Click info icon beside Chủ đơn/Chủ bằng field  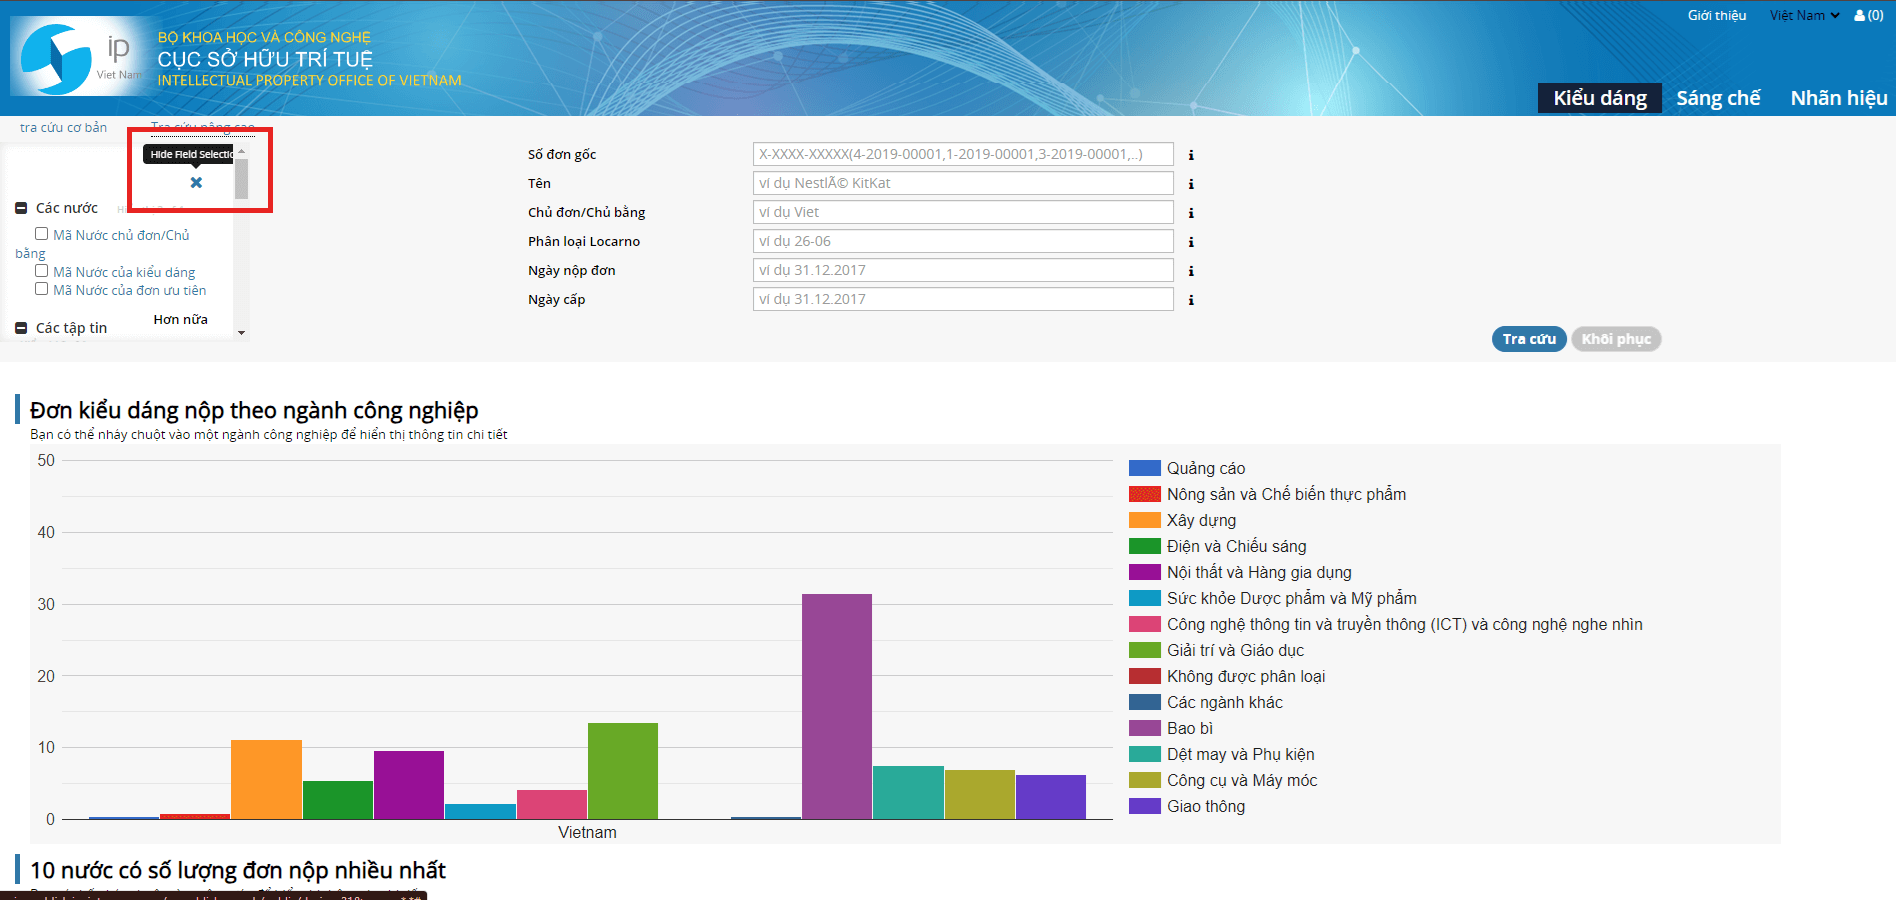pyautogui.click(x=1190, y=213)
